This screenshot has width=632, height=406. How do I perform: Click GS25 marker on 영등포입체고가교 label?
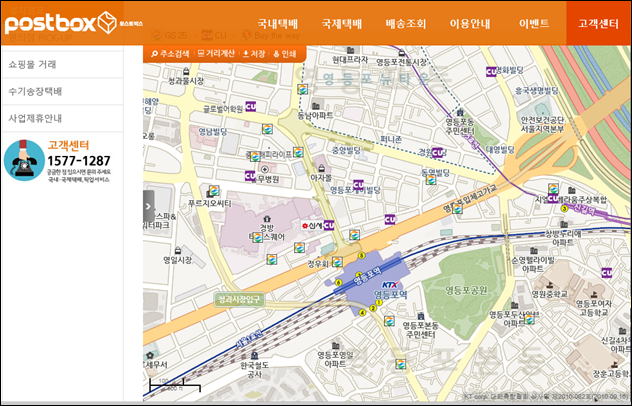[457, 208]
